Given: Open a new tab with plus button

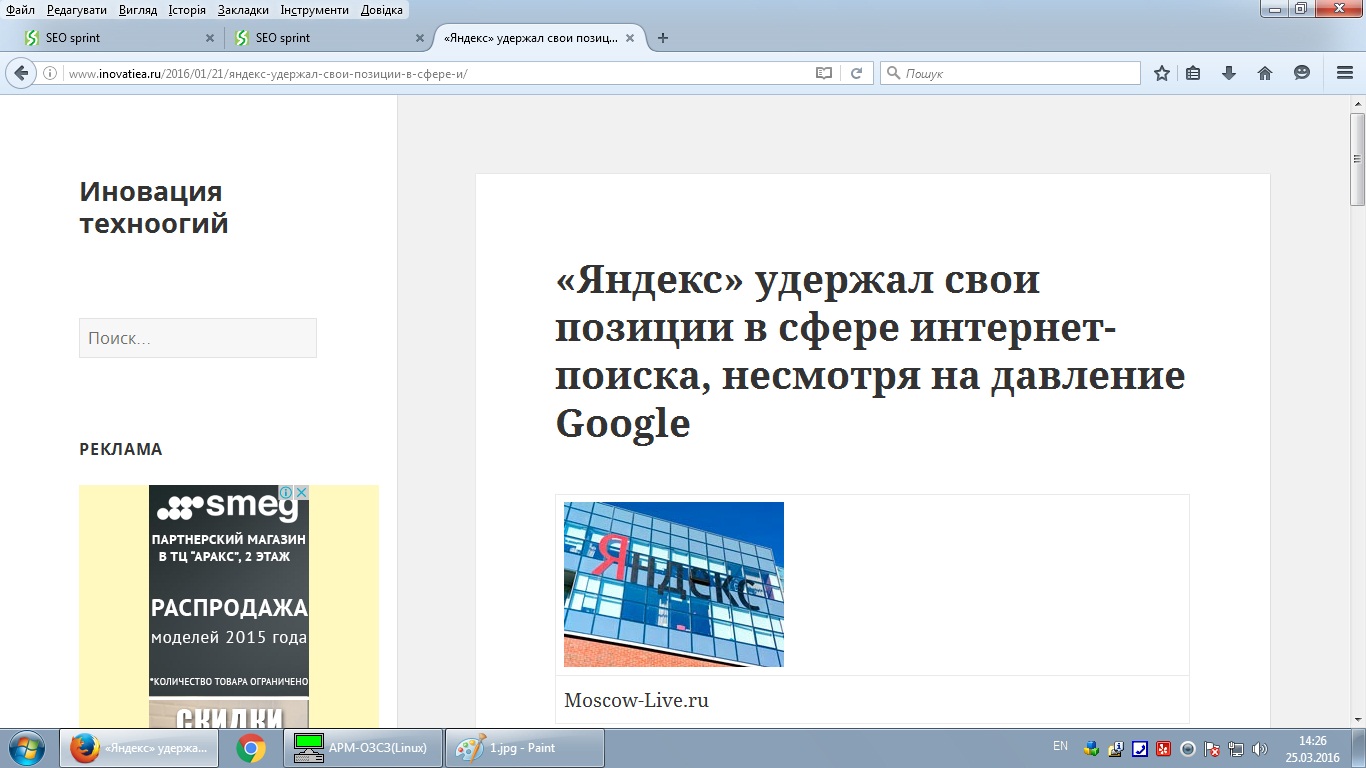Looking at the screenshot, I should click(662, 38).
